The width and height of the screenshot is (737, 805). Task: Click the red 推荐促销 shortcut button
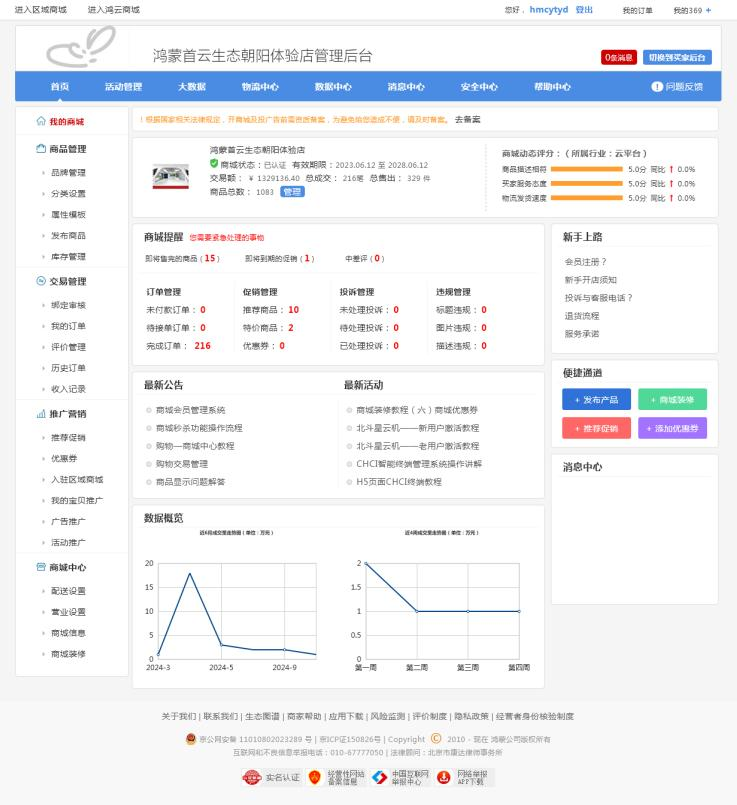[596, 428]
